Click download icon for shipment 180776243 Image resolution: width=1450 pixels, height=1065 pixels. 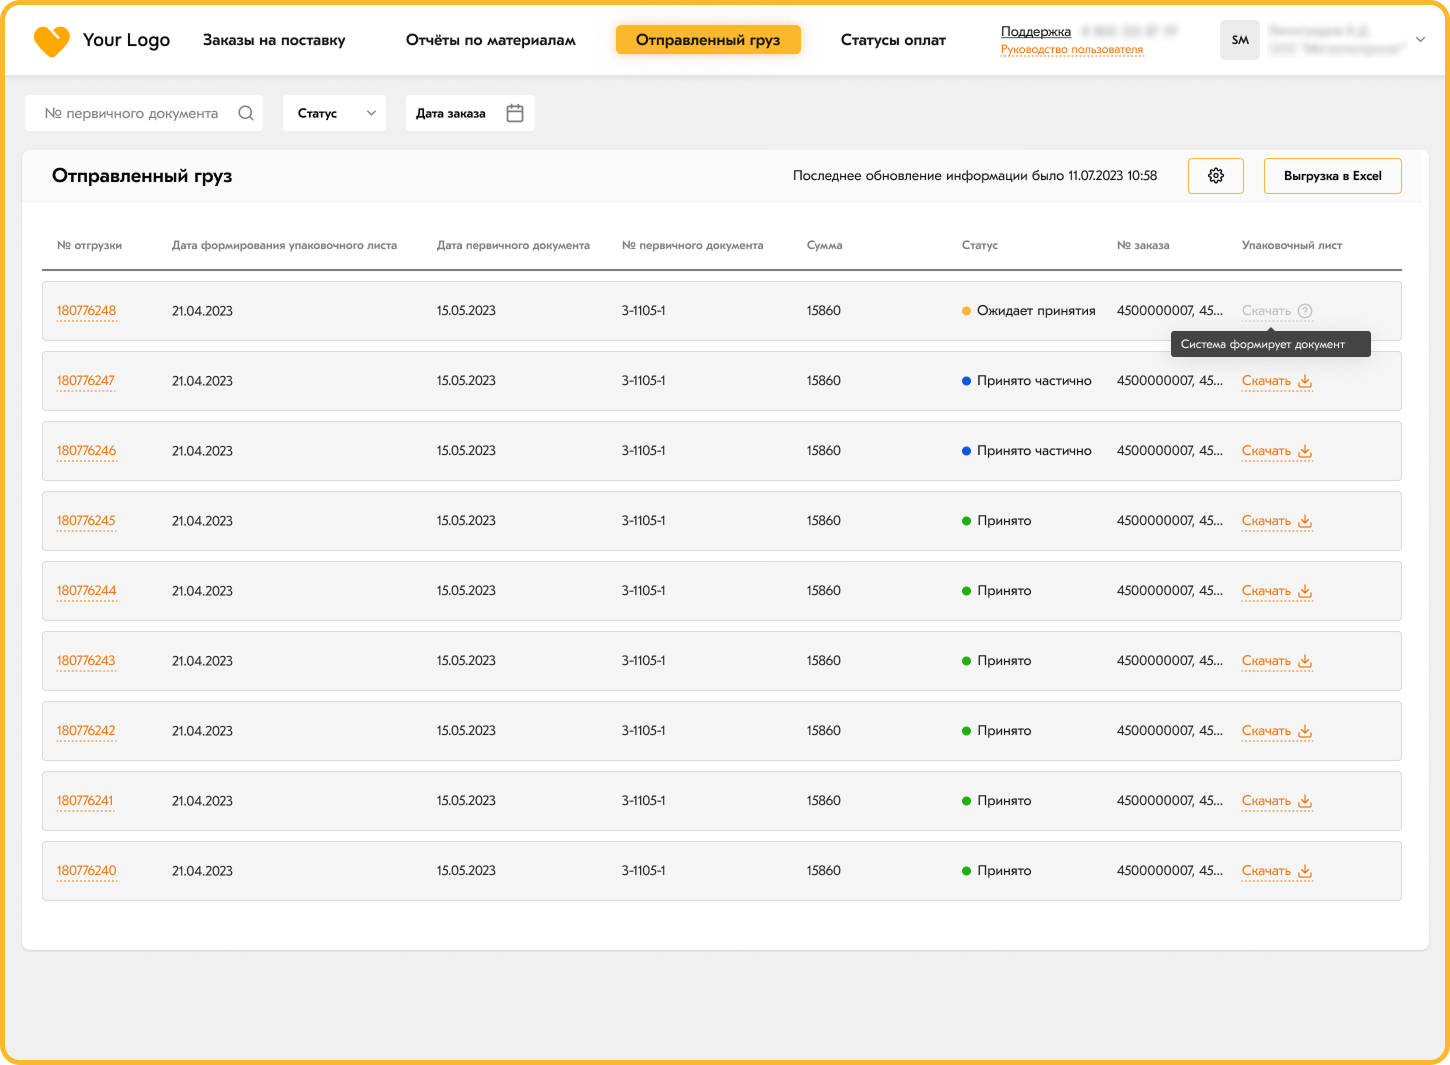(1305, 661)
